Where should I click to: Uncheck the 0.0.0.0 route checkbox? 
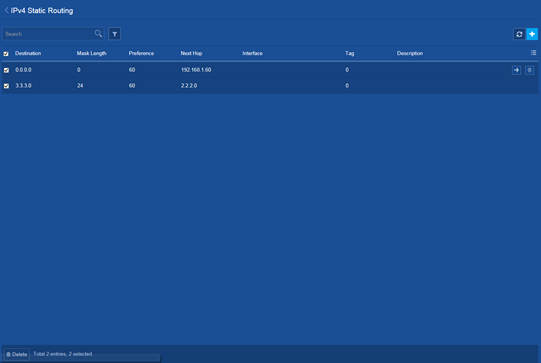6,70
